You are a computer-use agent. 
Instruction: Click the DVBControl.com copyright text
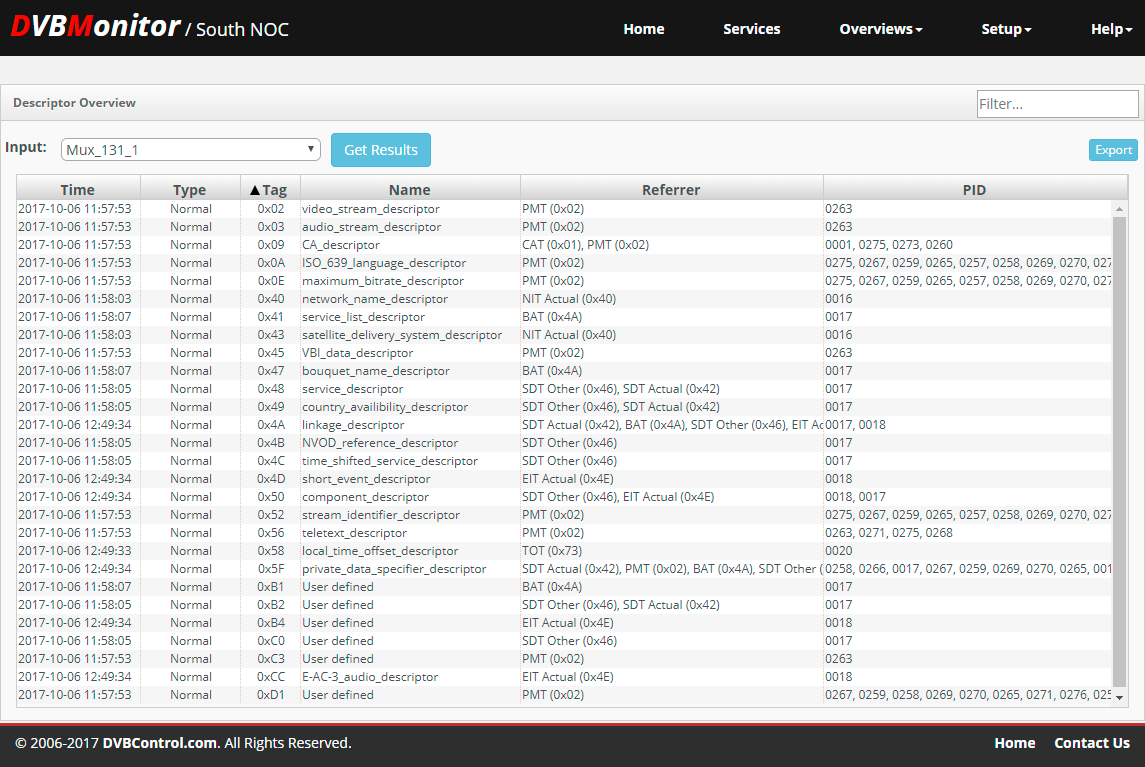(x=159, y=743)
